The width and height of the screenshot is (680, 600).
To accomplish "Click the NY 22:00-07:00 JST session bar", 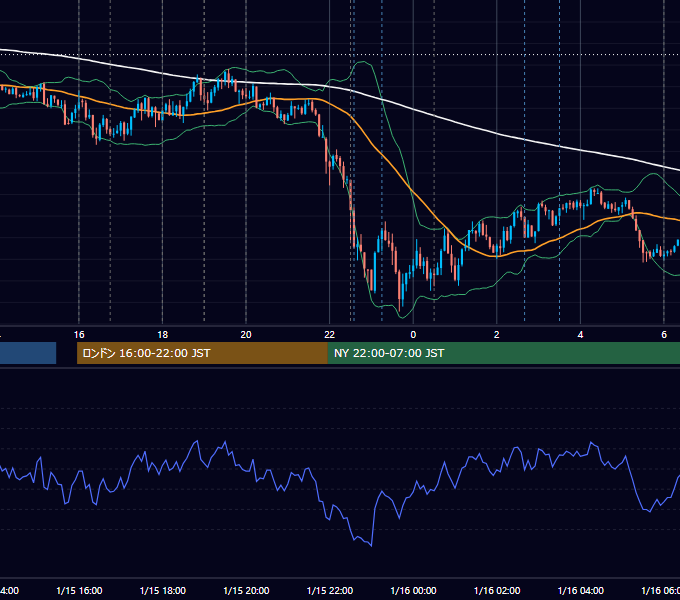I will pyautogui.click(x=503, y=353).
